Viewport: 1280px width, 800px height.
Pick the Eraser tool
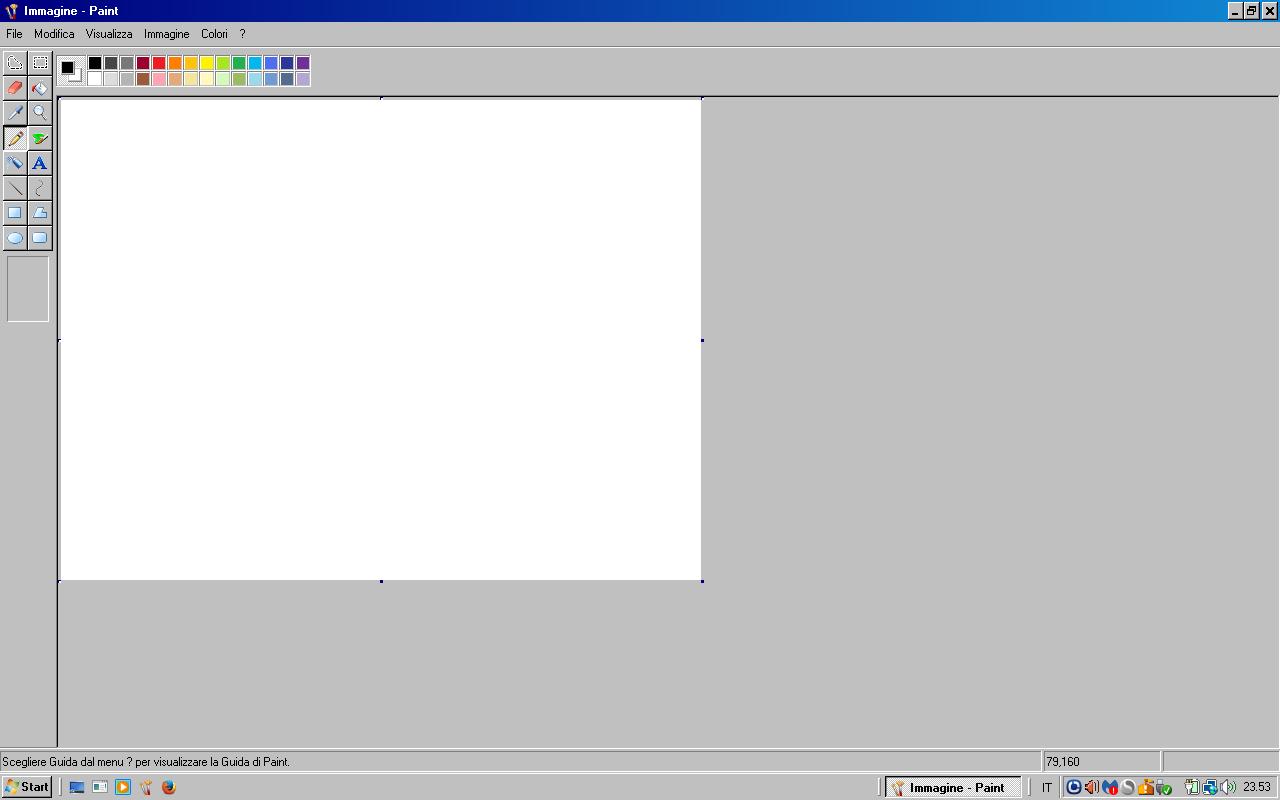coord(15,88)
